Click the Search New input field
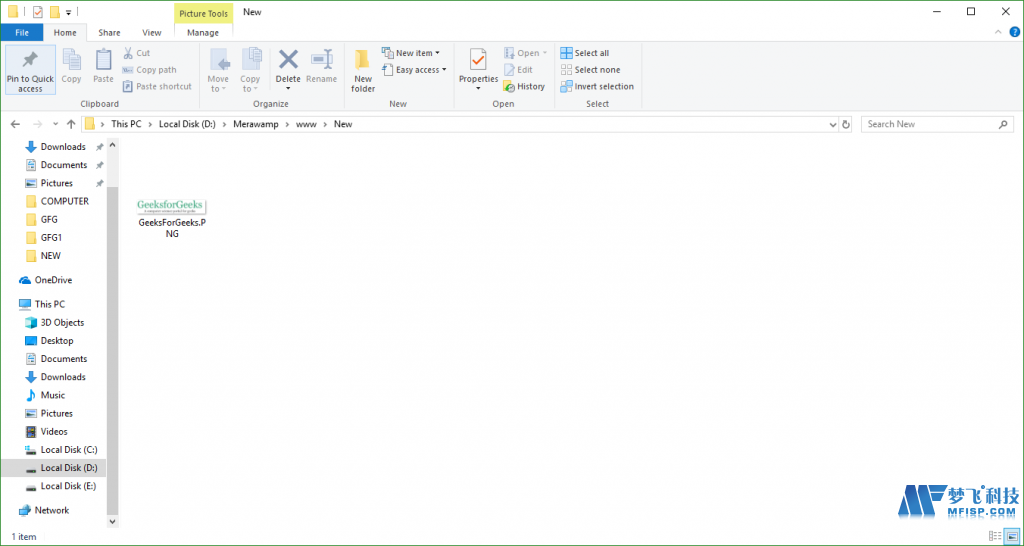The width and height of the screenshot is (1024, 546). coord(937,124)
